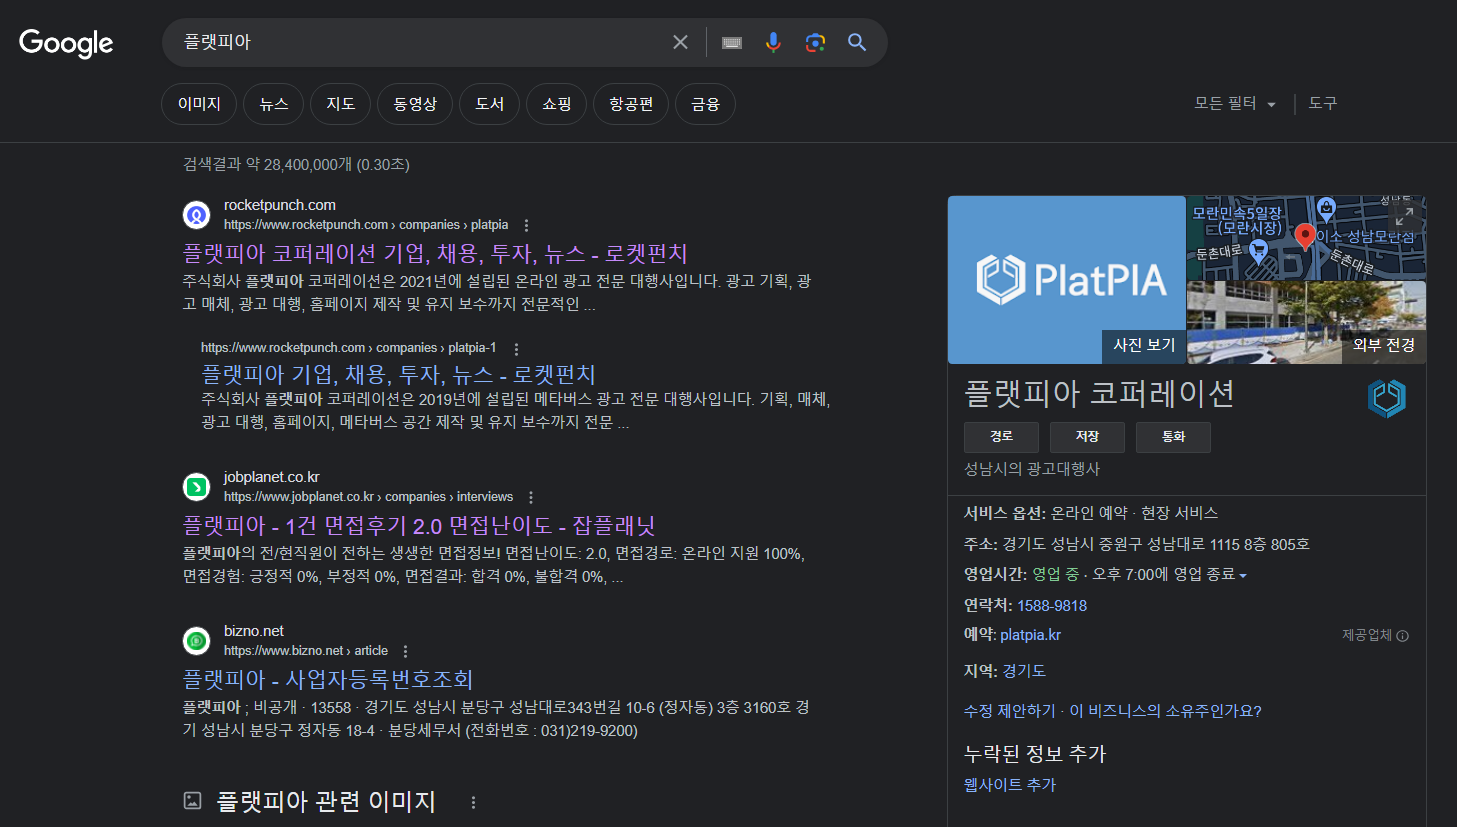
Task: Click the 누락된 정보 추가 heading
Action: (x=1035, y=754)
